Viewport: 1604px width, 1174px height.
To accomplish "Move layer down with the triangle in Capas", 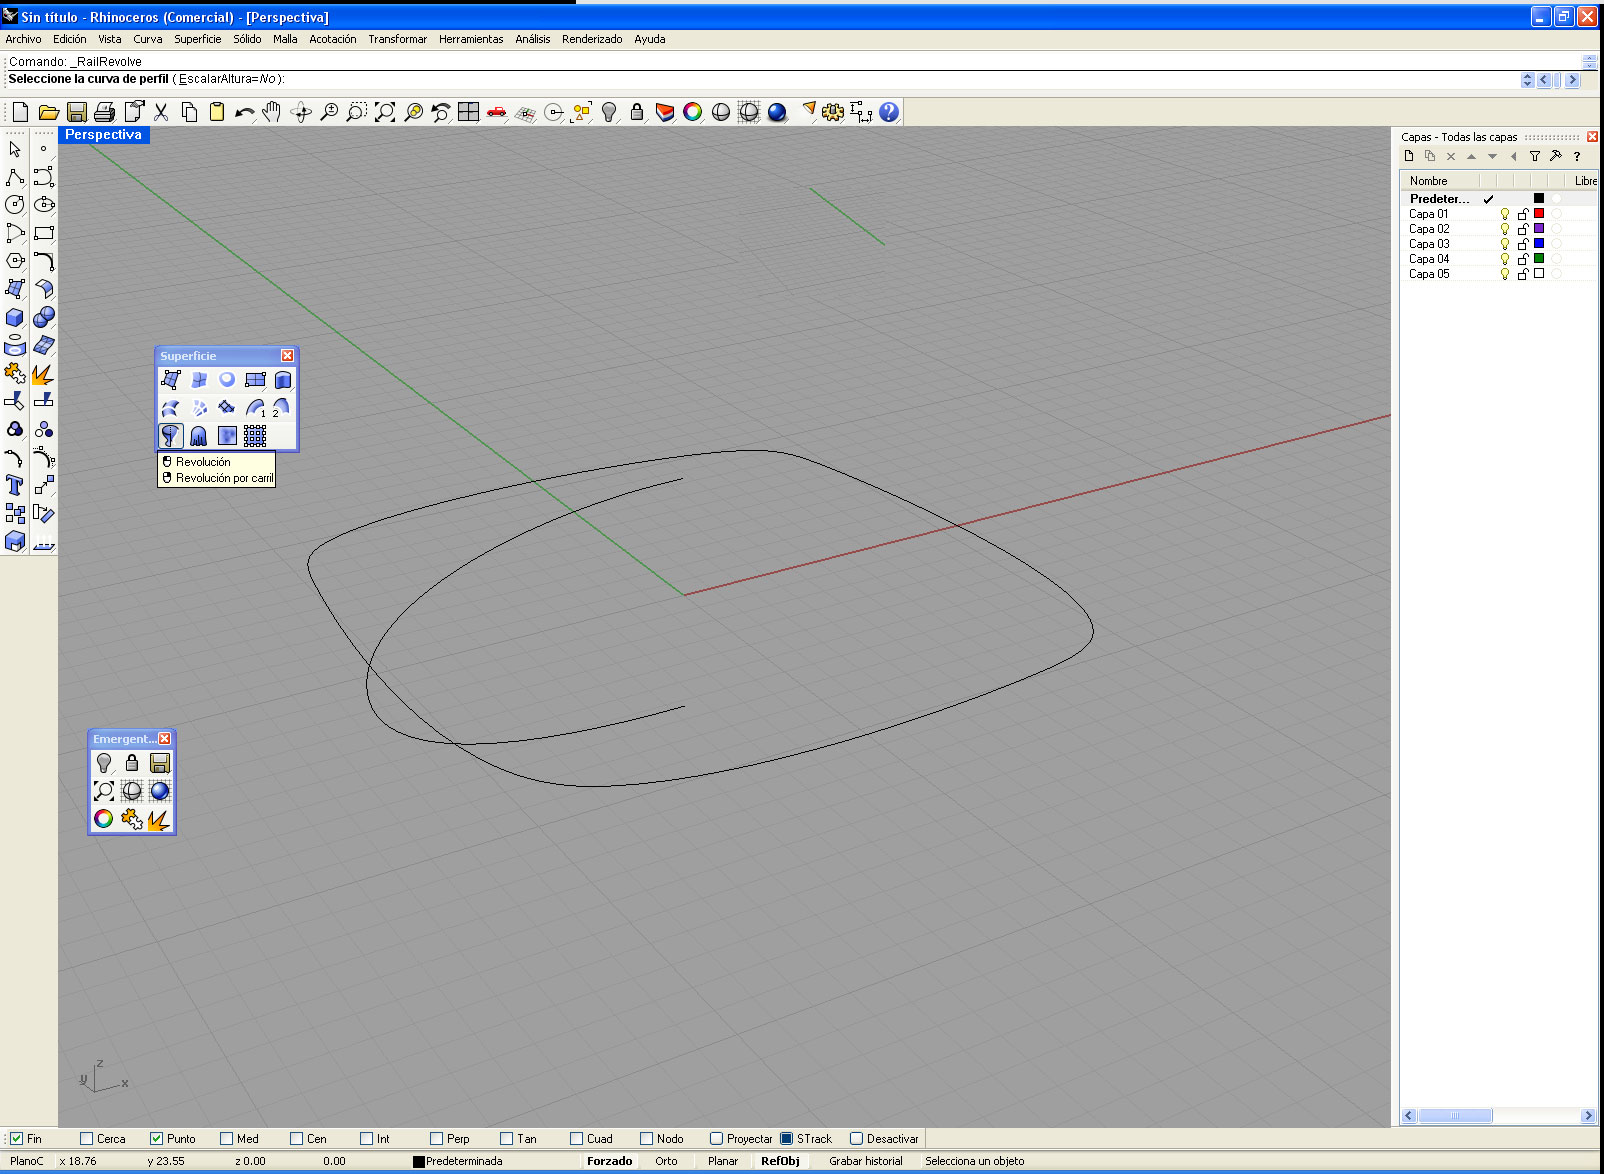I will 1493,156.
